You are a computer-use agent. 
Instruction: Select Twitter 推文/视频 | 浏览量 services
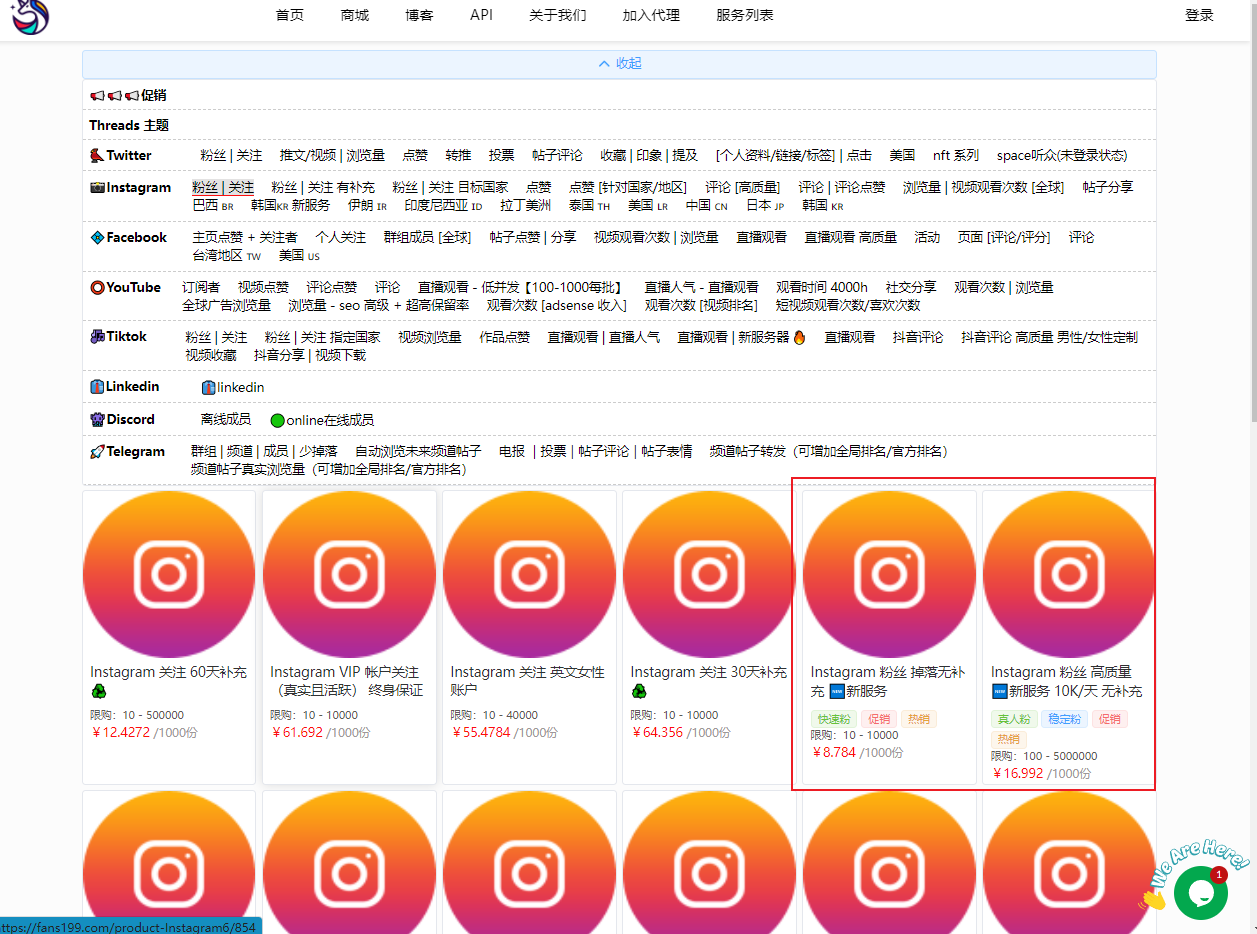[332, 156]
